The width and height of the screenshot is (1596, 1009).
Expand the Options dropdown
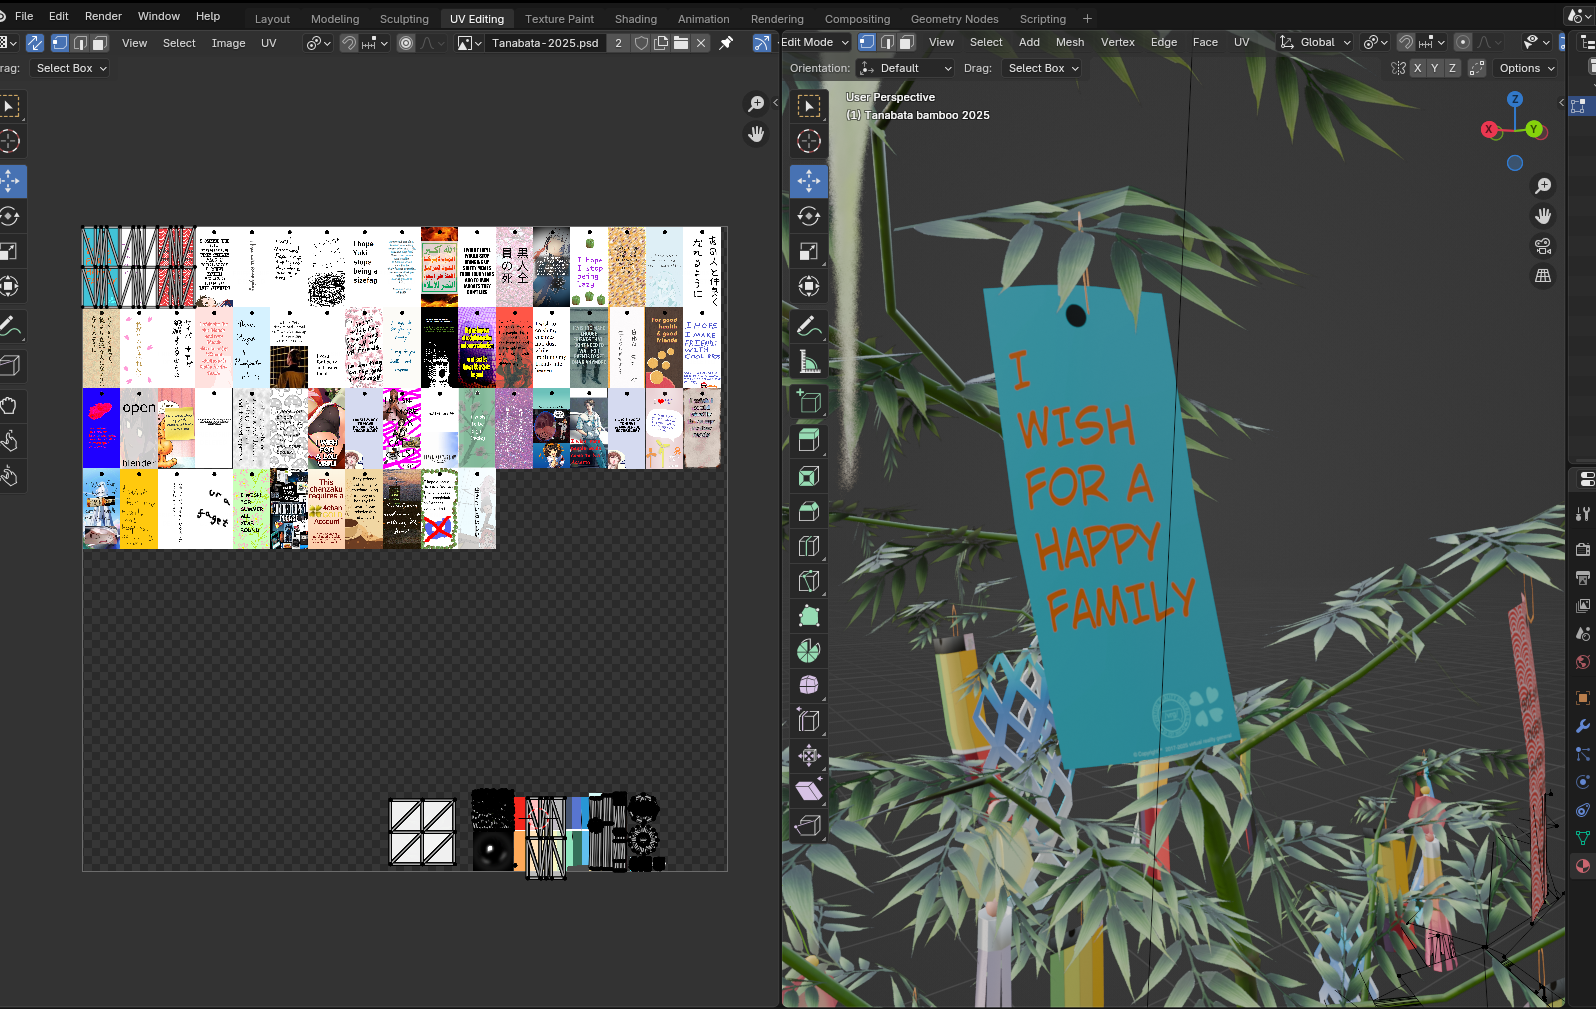pyautogui.click(x=1525, y=68)
